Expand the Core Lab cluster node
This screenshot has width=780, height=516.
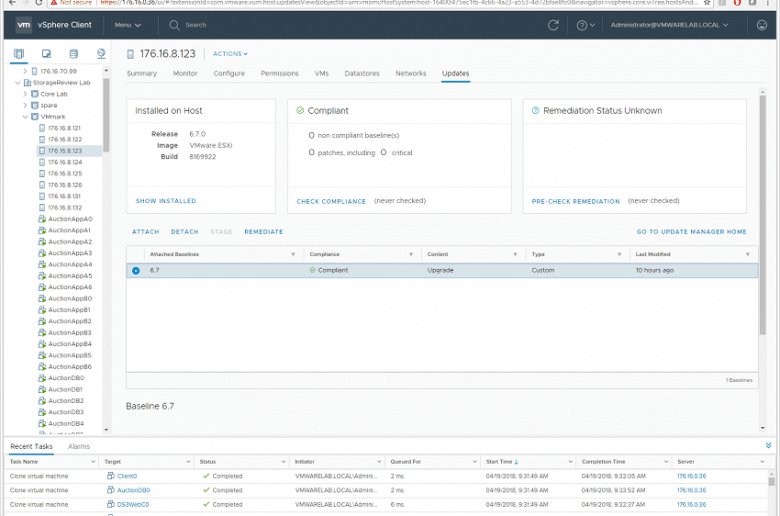click(25, 94)
